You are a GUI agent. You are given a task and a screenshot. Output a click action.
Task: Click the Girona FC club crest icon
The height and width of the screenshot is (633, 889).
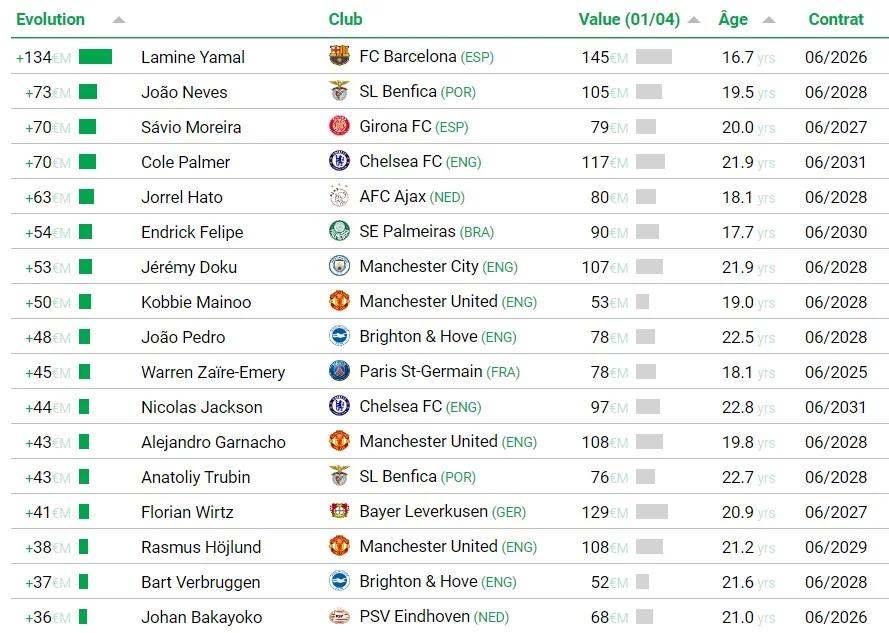point(340,127)
